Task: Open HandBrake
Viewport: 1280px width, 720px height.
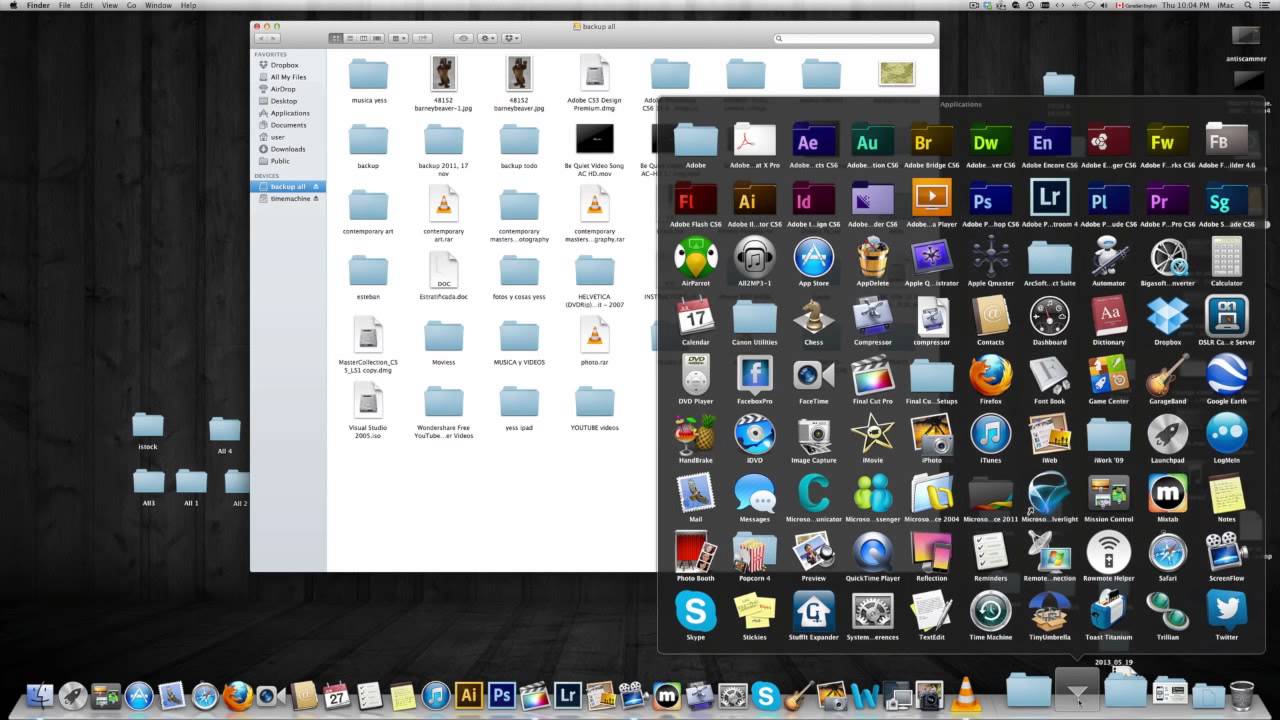Action: tap(695, 436)
